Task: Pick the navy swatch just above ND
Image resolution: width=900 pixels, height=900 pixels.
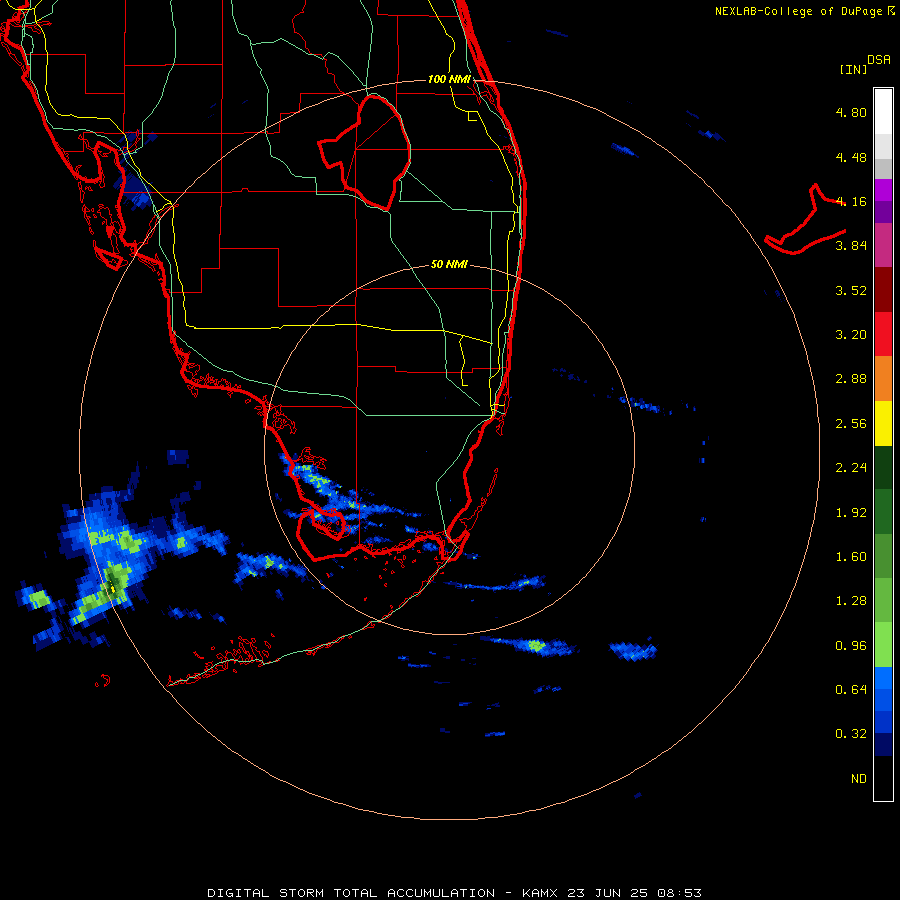Action: pyautogui.click(x=883, y=745)
